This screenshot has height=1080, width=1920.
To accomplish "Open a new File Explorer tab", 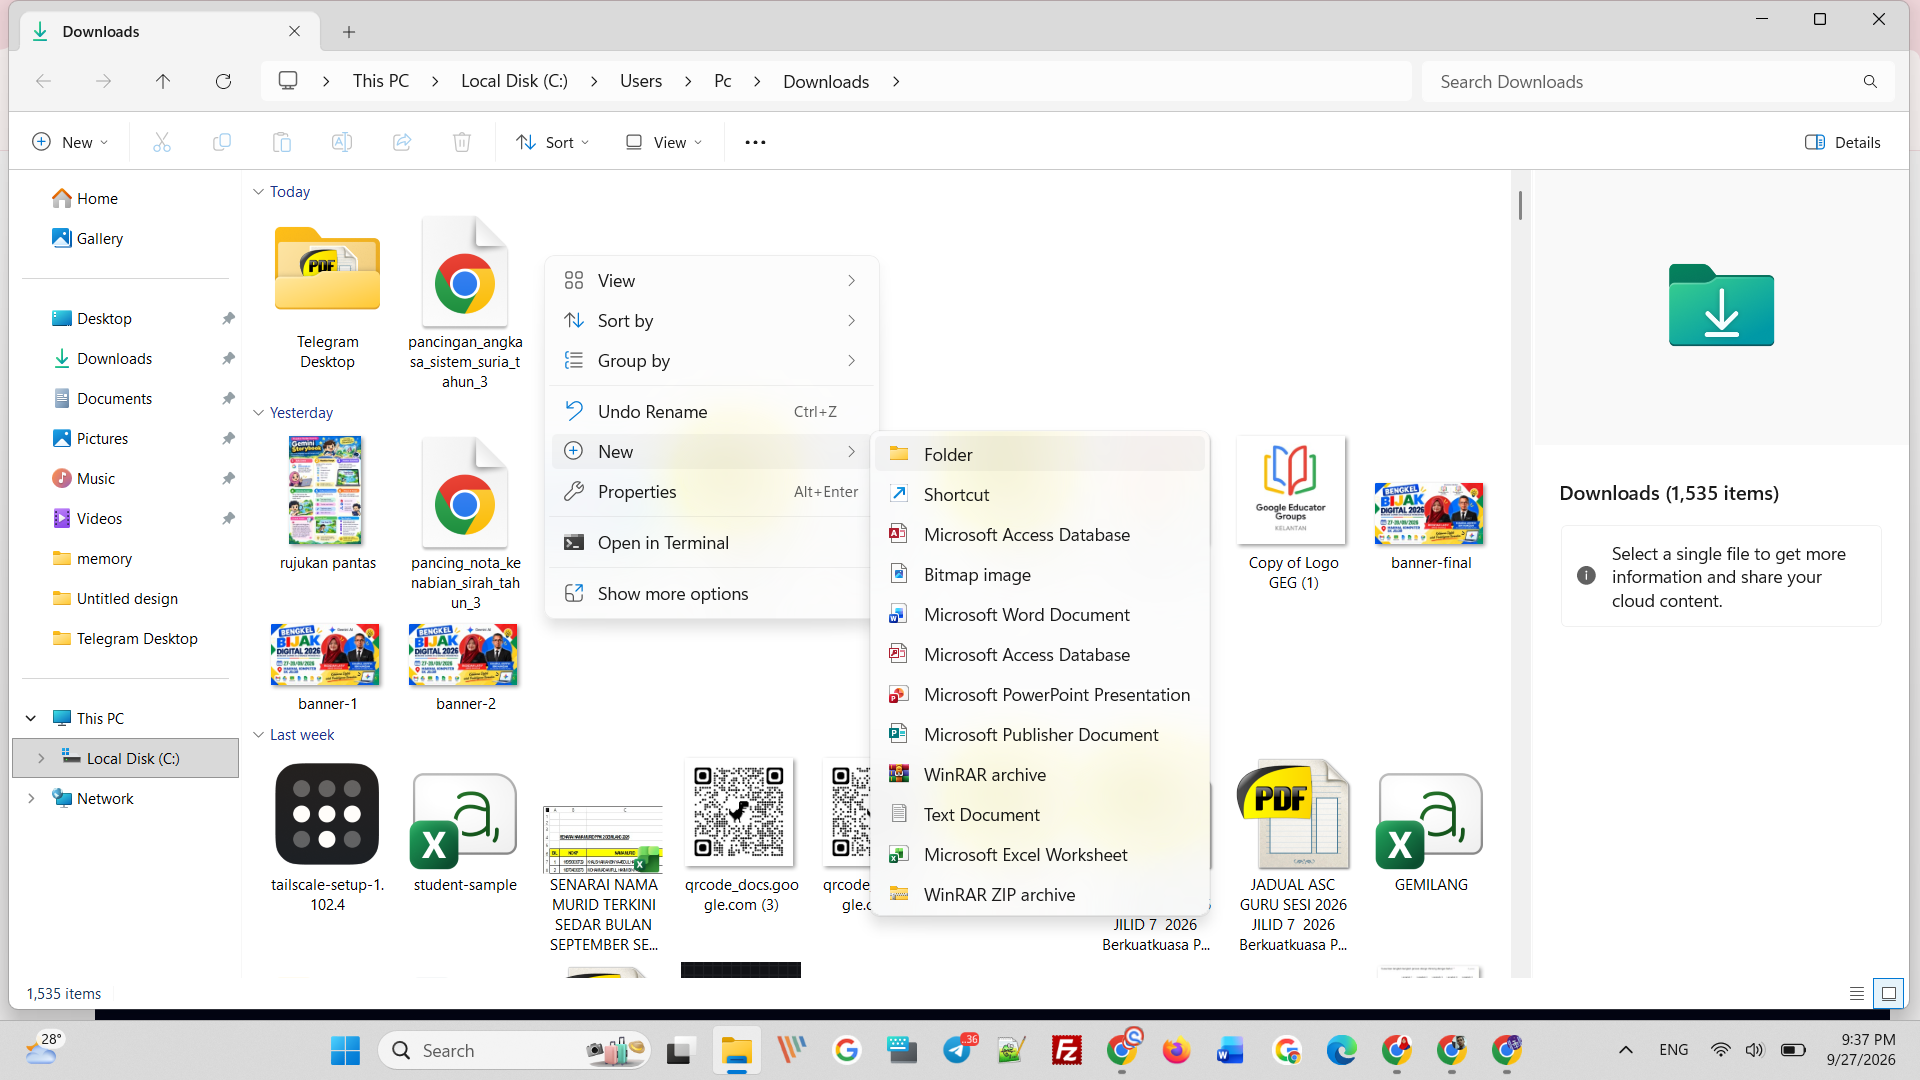I will (x=349, y=32).
